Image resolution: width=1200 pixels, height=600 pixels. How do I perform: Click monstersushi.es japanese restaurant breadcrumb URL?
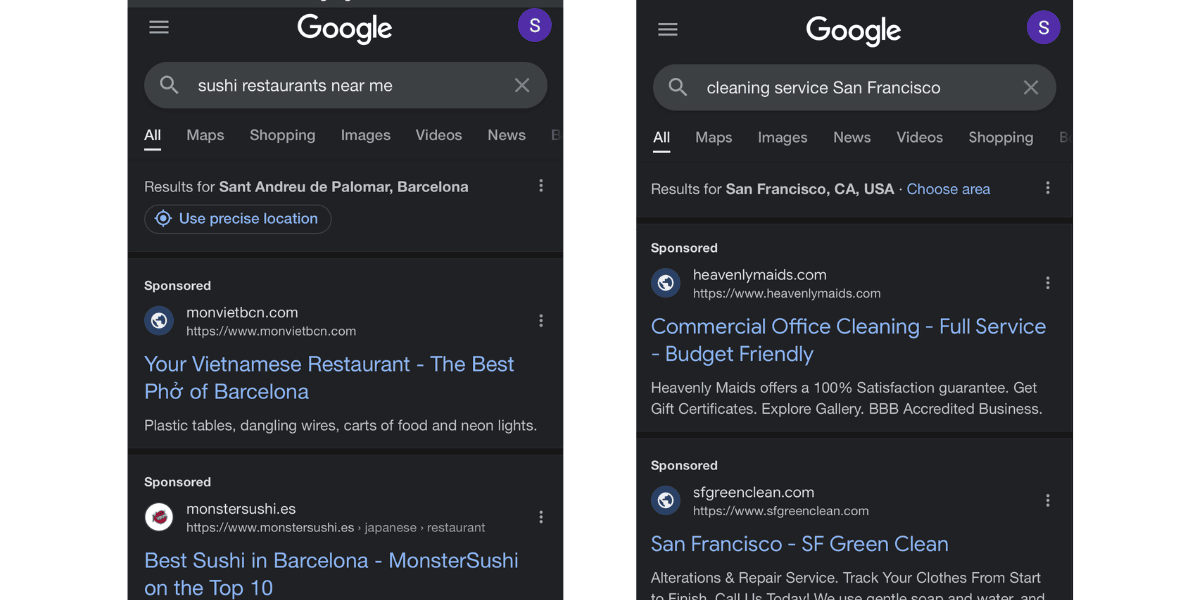tap(336, 527)
